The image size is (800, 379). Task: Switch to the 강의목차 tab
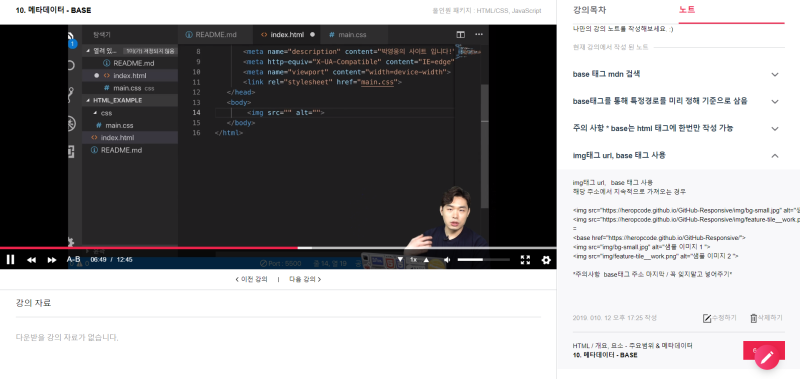[589, 10]
